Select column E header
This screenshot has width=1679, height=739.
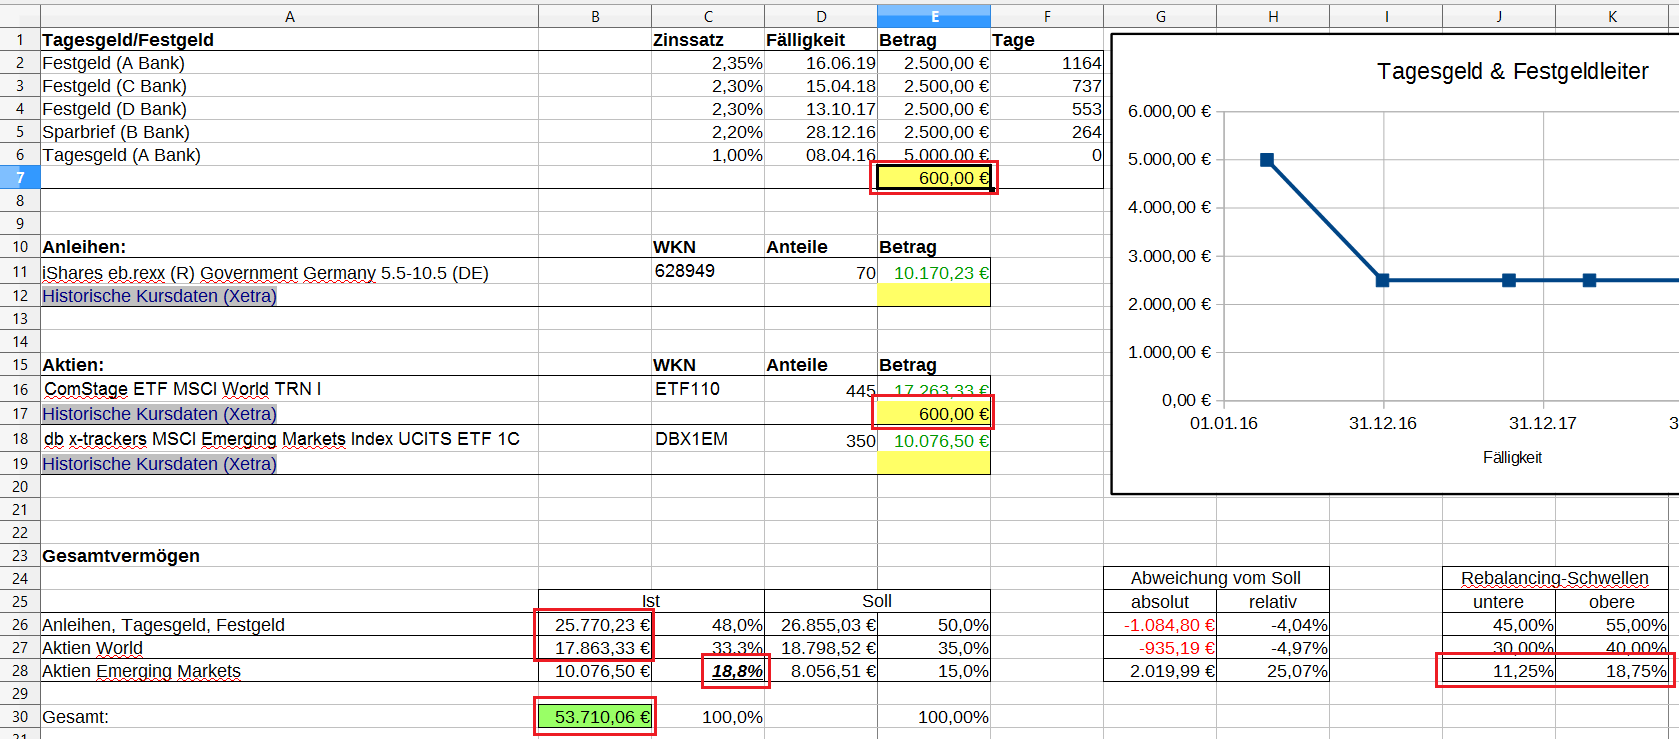coord(934,16)
